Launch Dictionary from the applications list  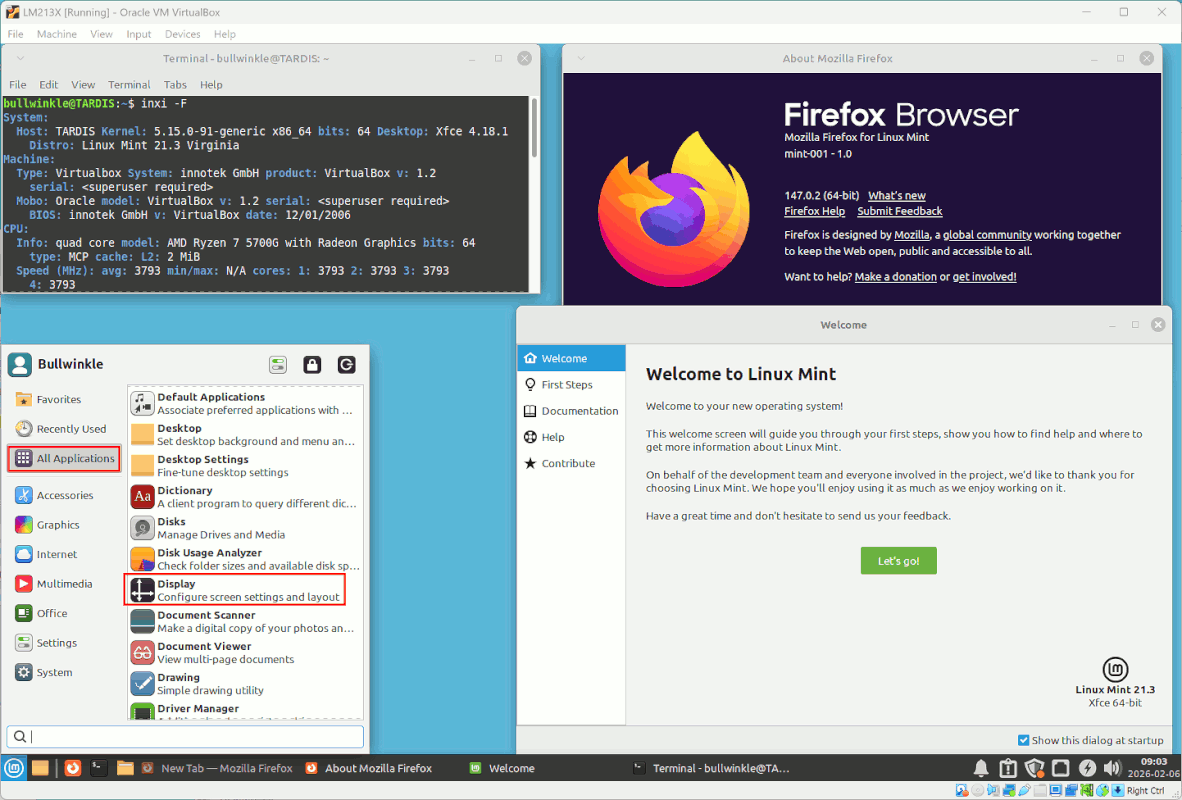click(246, 497)
